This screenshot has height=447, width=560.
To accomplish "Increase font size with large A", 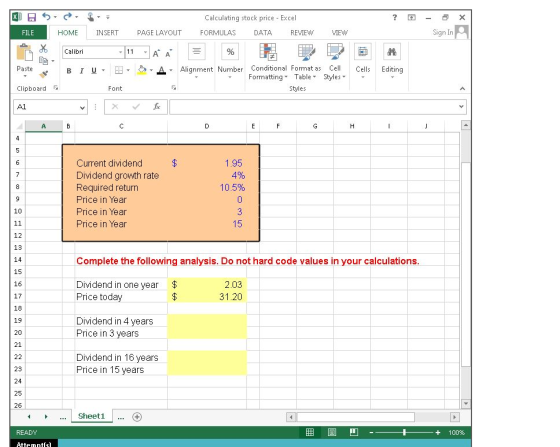I will click(156, 53).
